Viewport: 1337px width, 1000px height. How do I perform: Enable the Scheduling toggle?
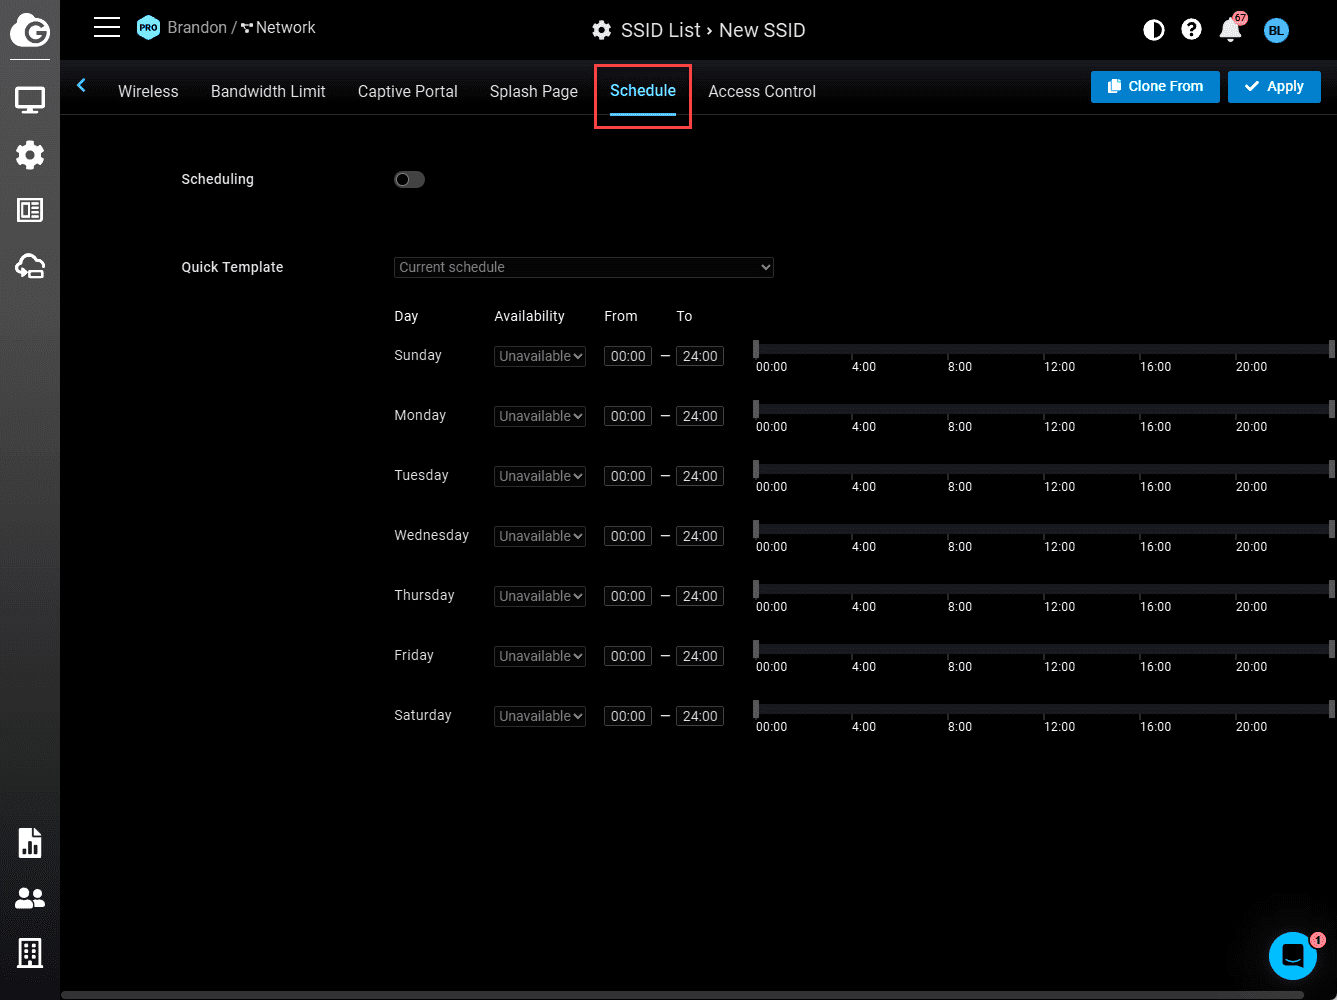coord(409,180)
